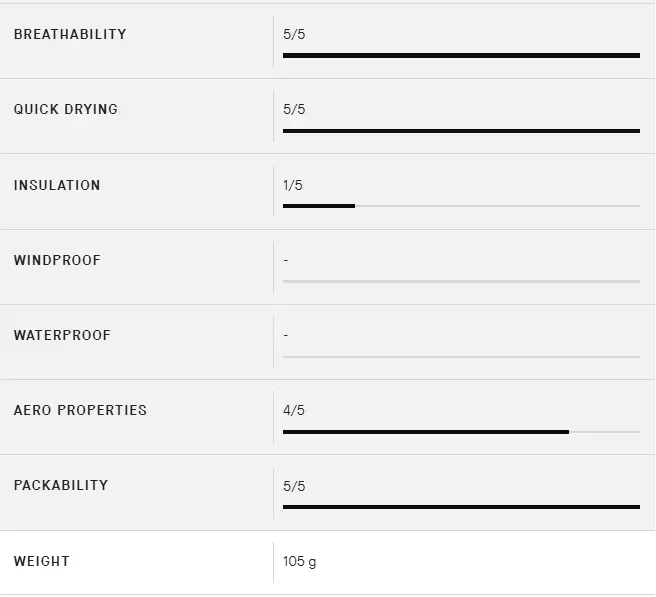Select the PACKABILITY label

tap(61, 485)
